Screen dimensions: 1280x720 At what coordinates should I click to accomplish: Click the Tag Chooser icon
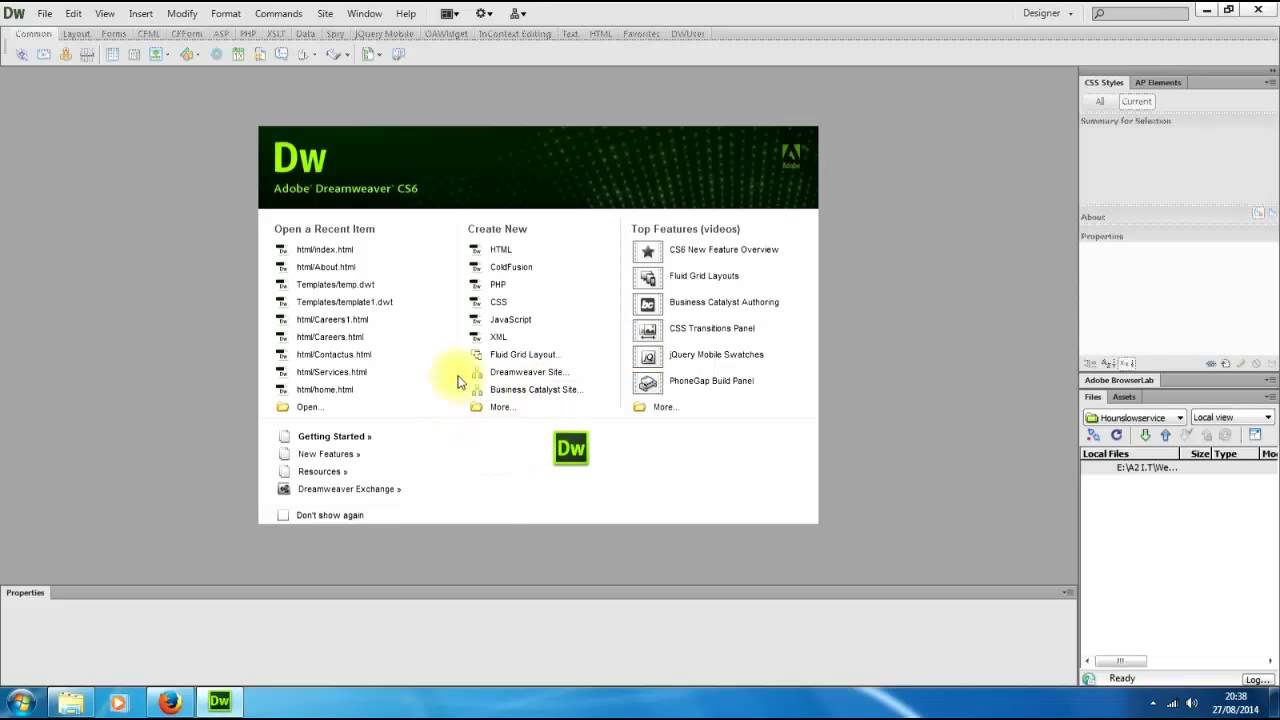point(397,54)
